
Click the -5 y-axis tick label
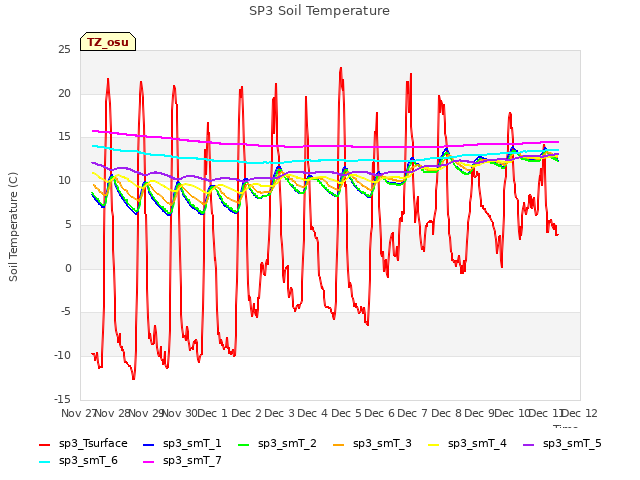(x=65, y=312)
